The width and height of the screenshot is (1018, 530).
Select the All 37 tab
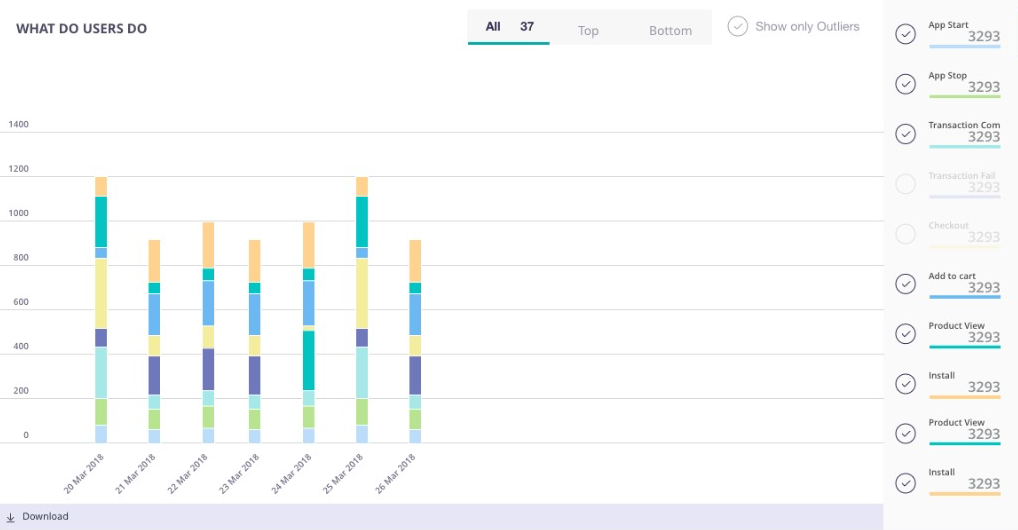(x=508, y=27)
